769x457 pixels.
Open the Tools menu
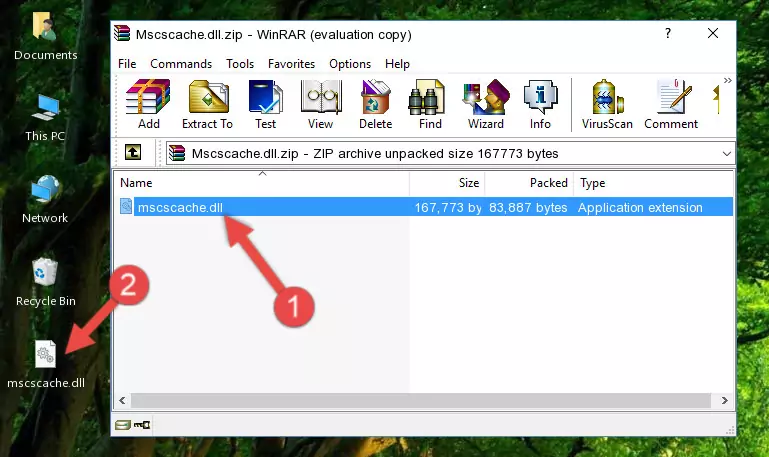(x=240, y=64)
